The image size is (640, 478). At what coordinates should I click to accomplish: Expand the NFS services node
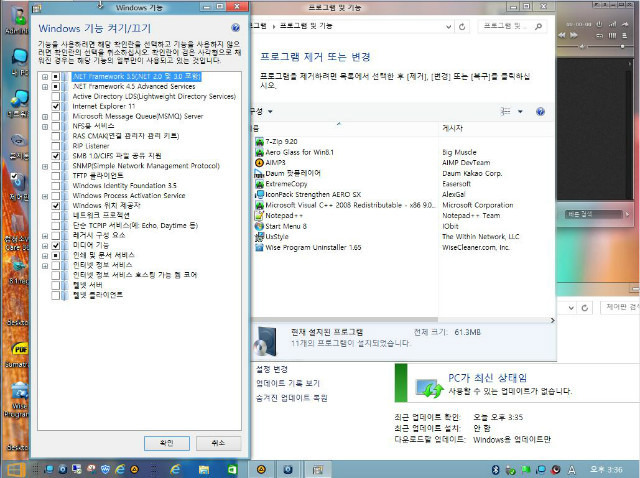click(45, 127)
